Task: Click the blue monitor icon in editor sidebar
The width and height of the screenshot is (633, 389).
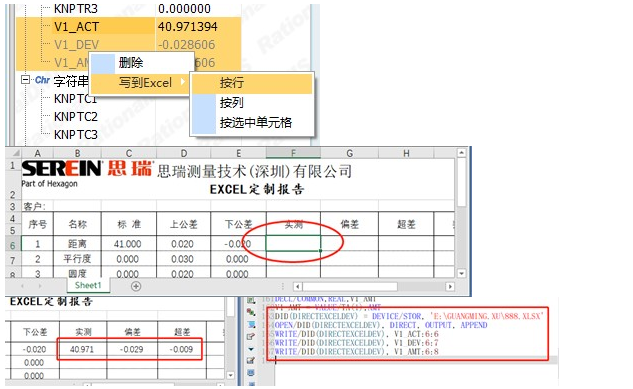Action: (x=251, y=372)
